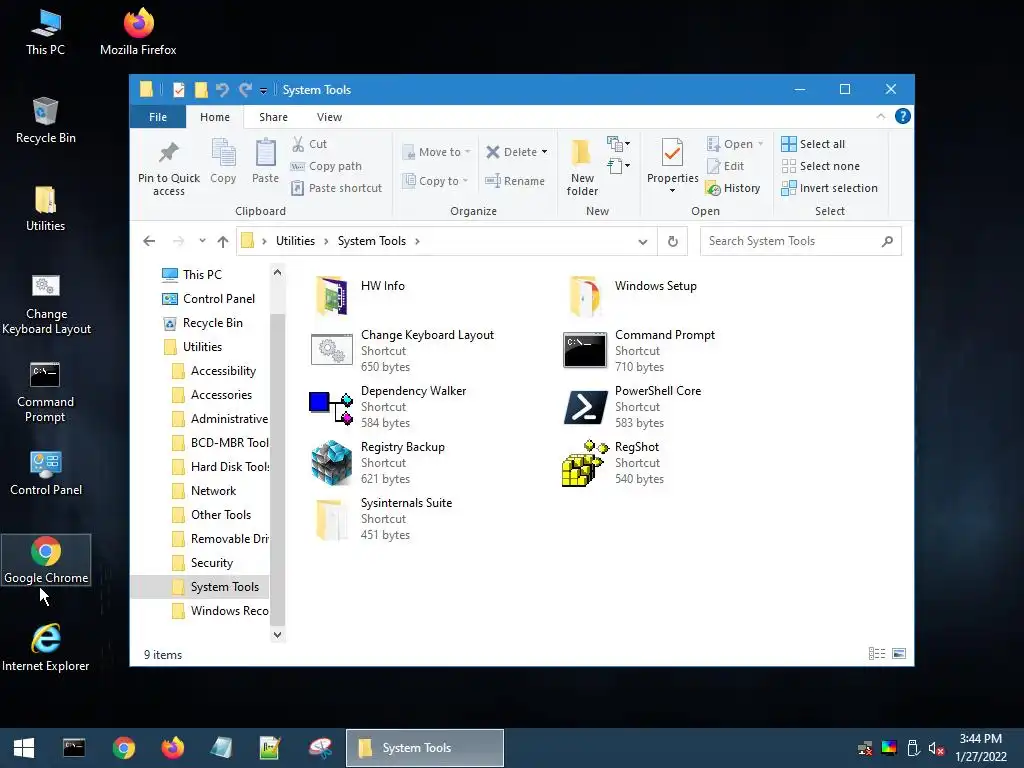Click Command Prompt icon in taskbar
The height and width of the screenshot is (768, 1024).
click(74, 748)
